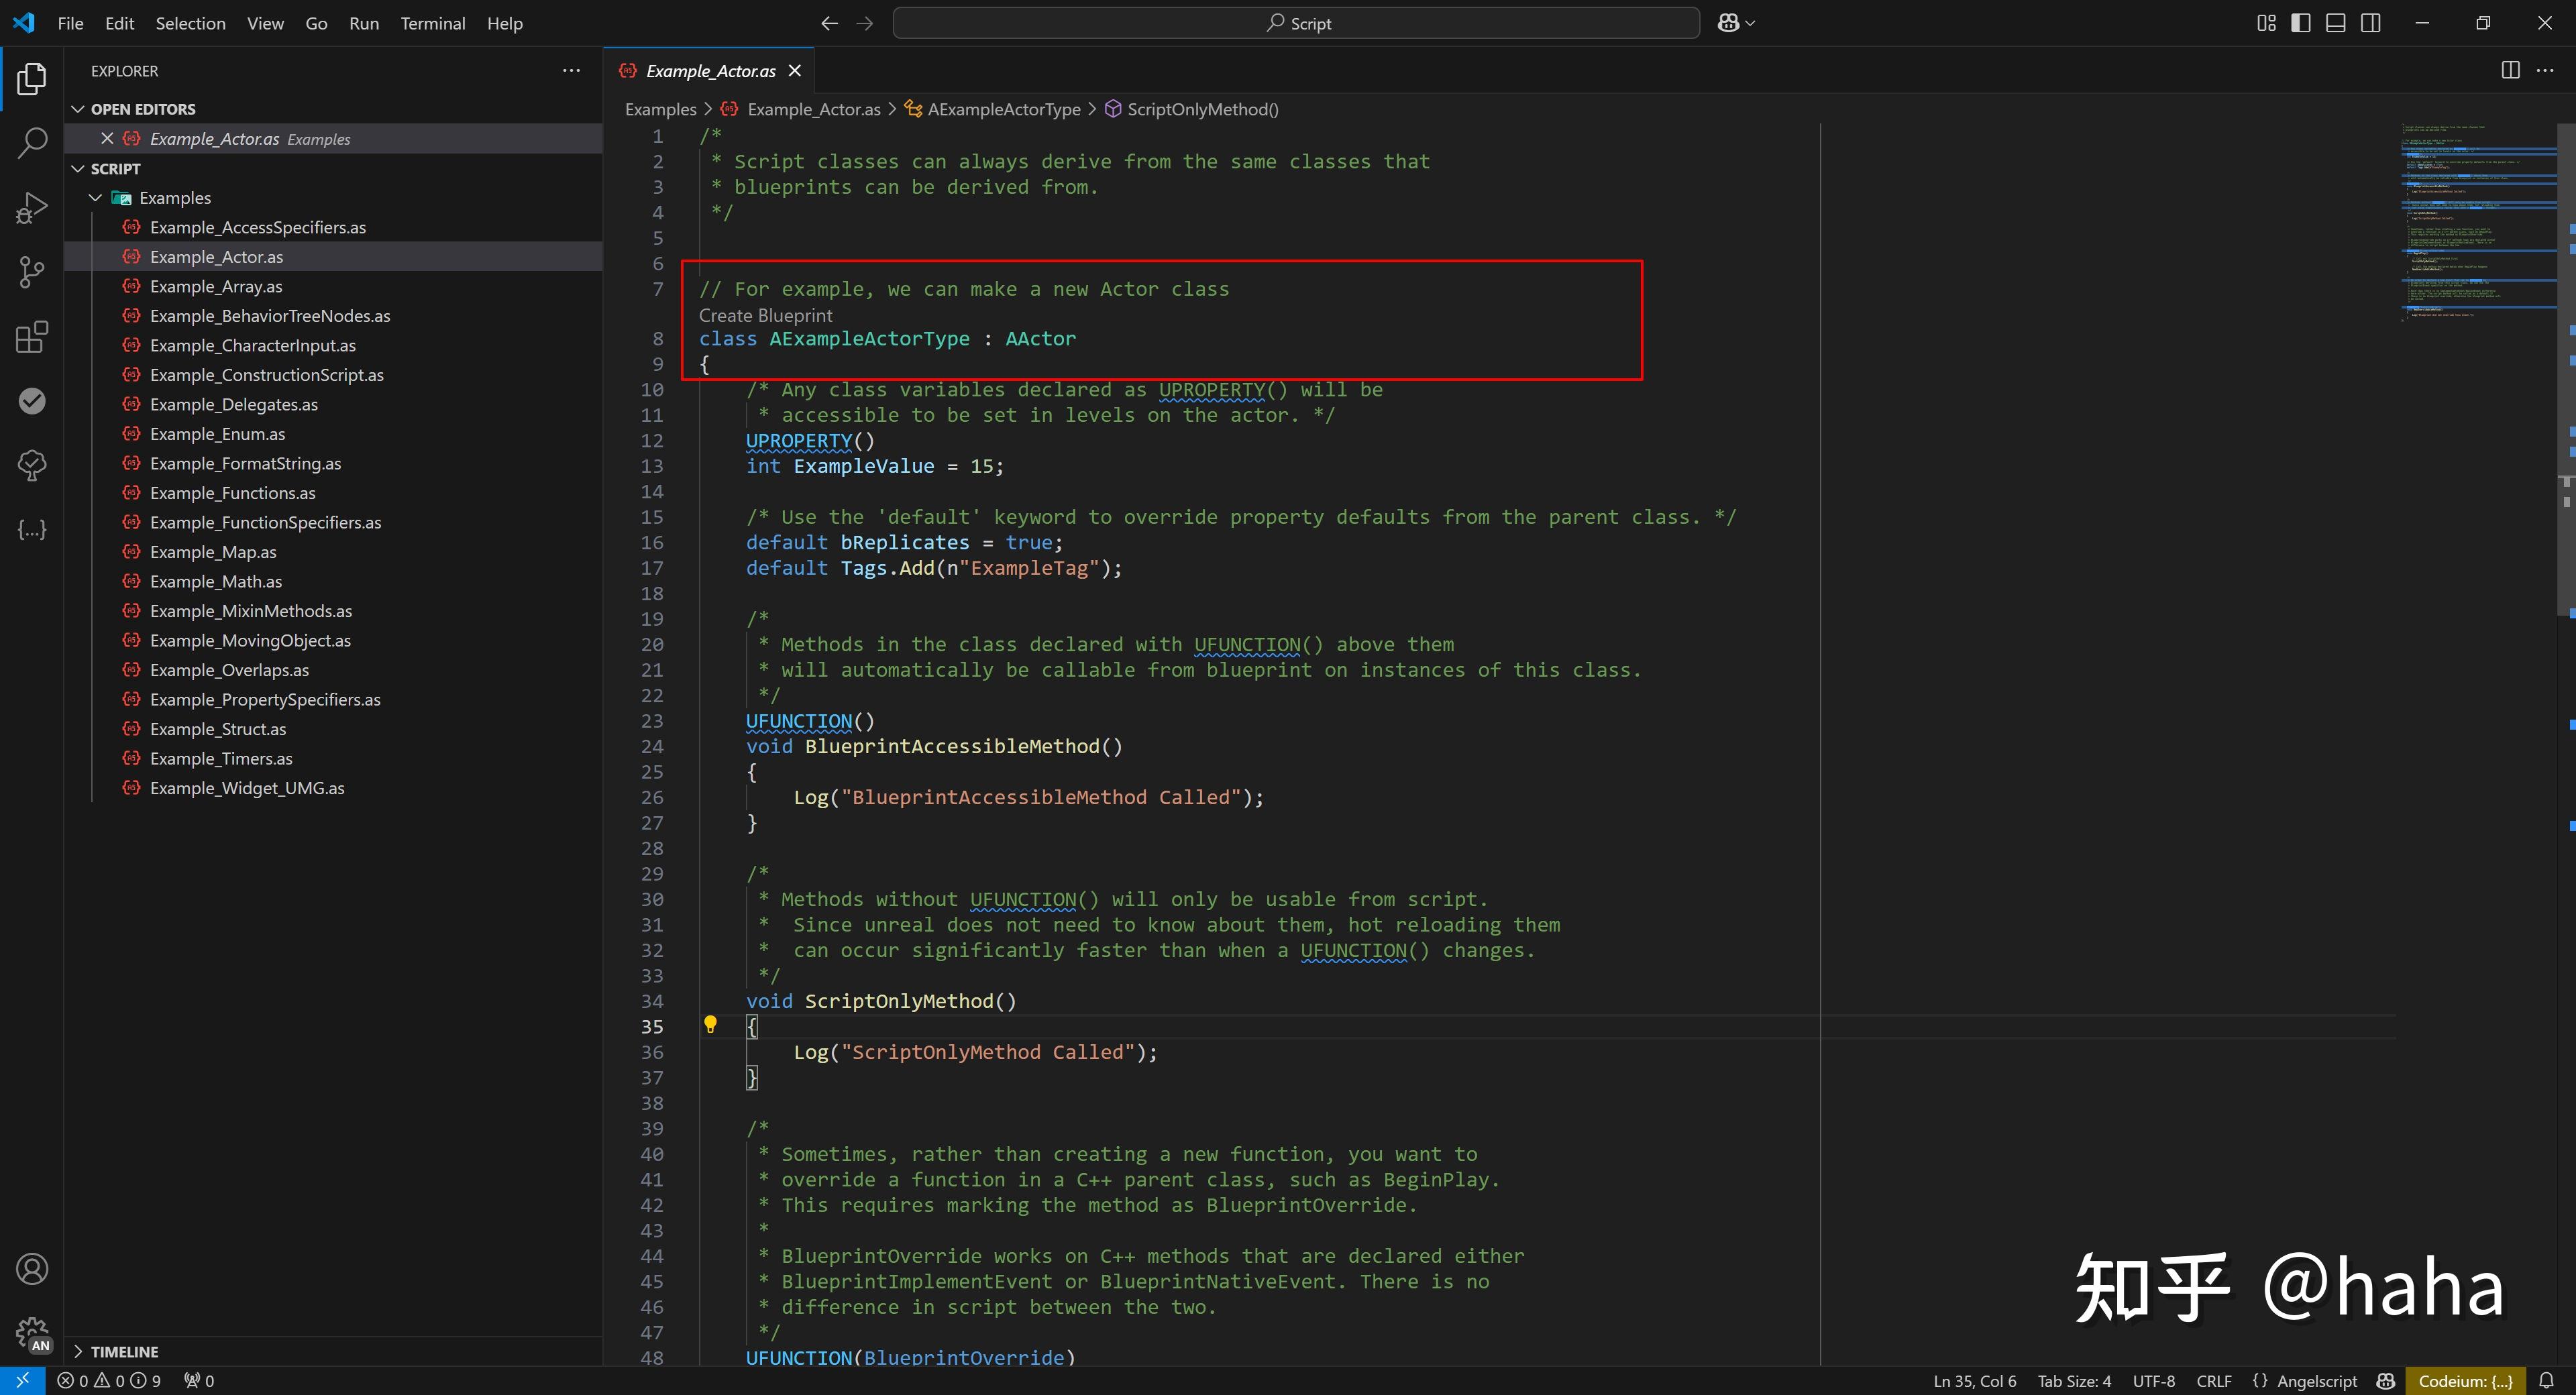Open the Selection menu

point(190,23)
